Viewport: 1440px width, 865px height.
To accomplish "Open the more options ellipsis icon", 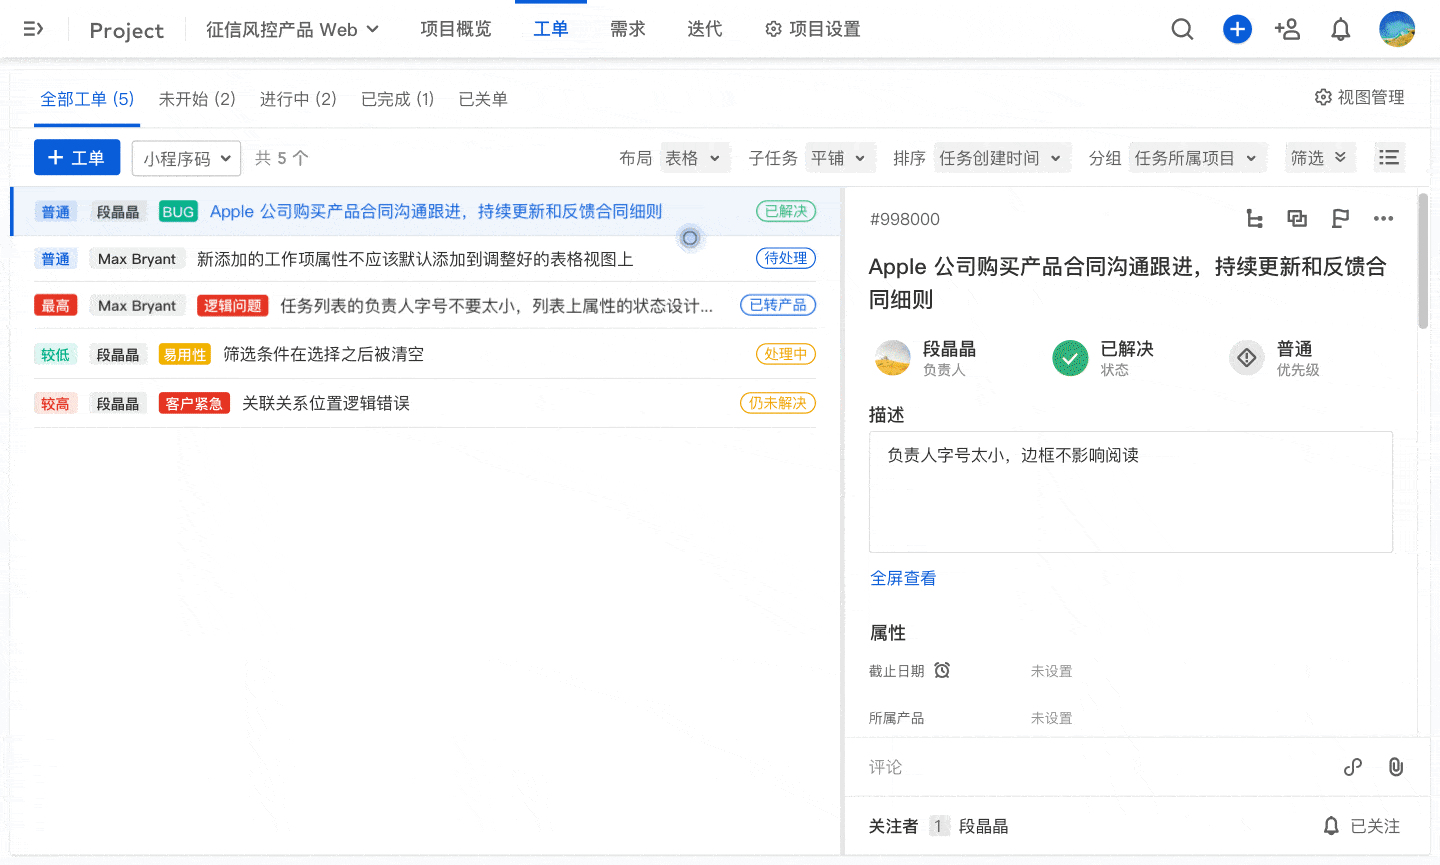I will [1383, 219].
